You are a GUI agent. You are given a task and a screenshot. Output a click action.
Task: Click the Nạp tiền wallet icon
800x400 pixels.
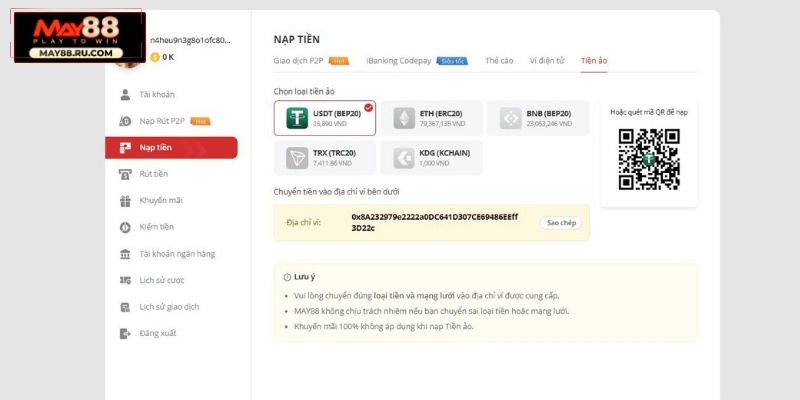(125, 148)
